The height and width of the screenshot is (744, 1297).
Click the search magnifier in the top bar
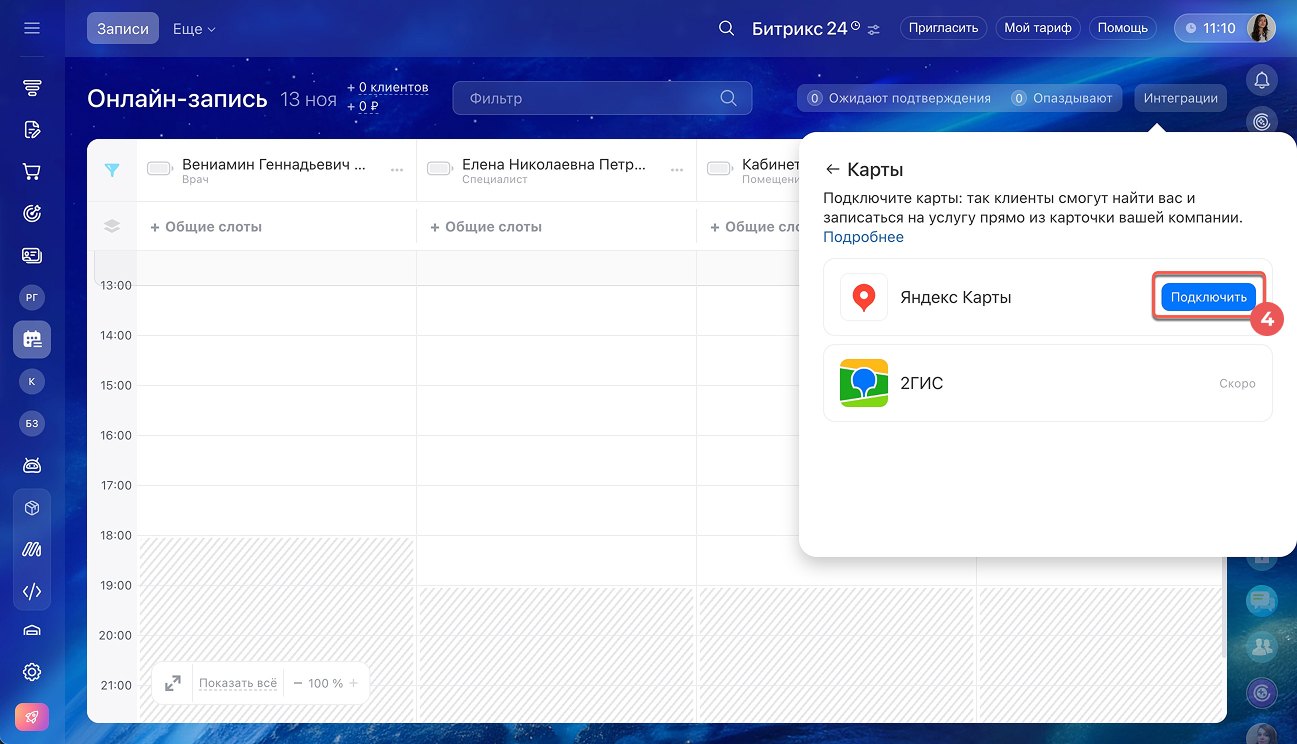(727, 28)
